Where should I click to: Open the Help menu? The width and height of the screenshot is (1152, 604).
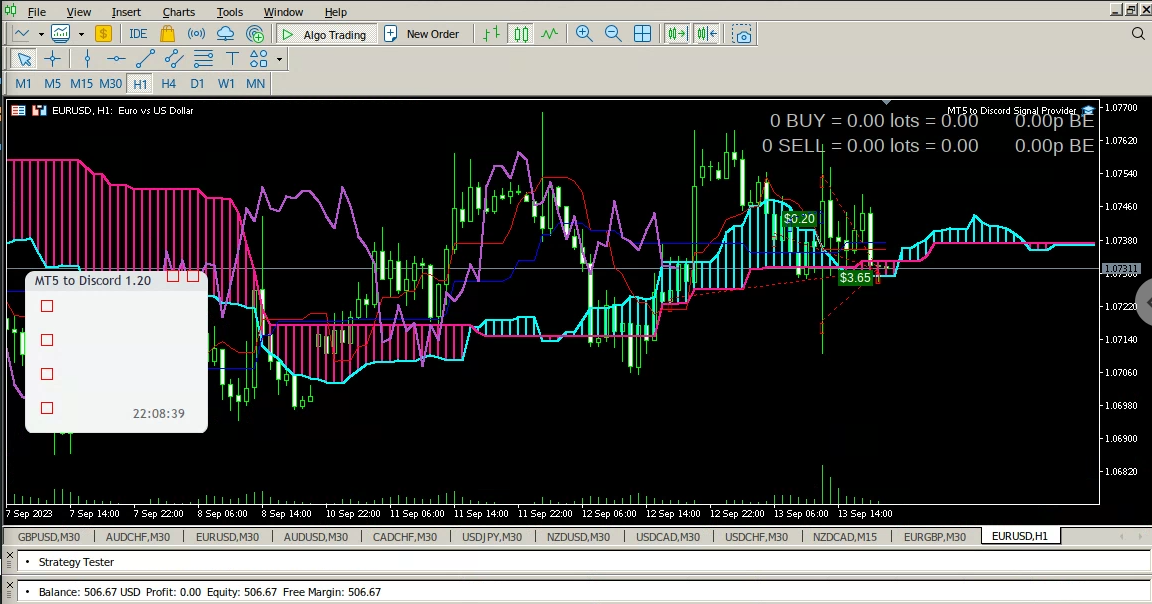(x=336, y=12)
